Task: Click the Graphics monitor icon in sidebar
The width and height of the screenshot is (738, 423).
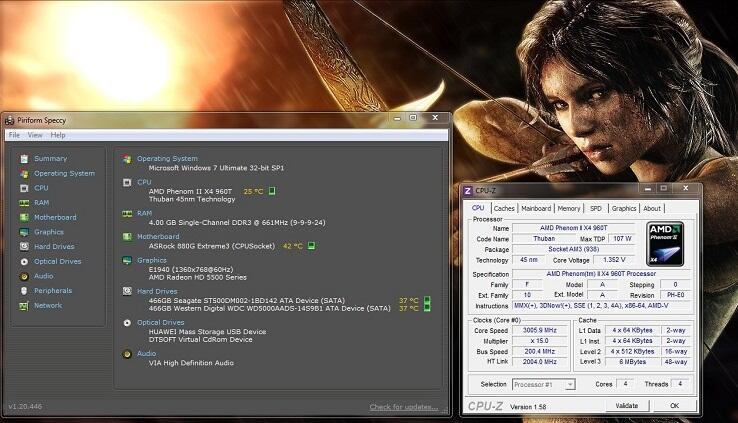Action: click(x=24, y=232)
